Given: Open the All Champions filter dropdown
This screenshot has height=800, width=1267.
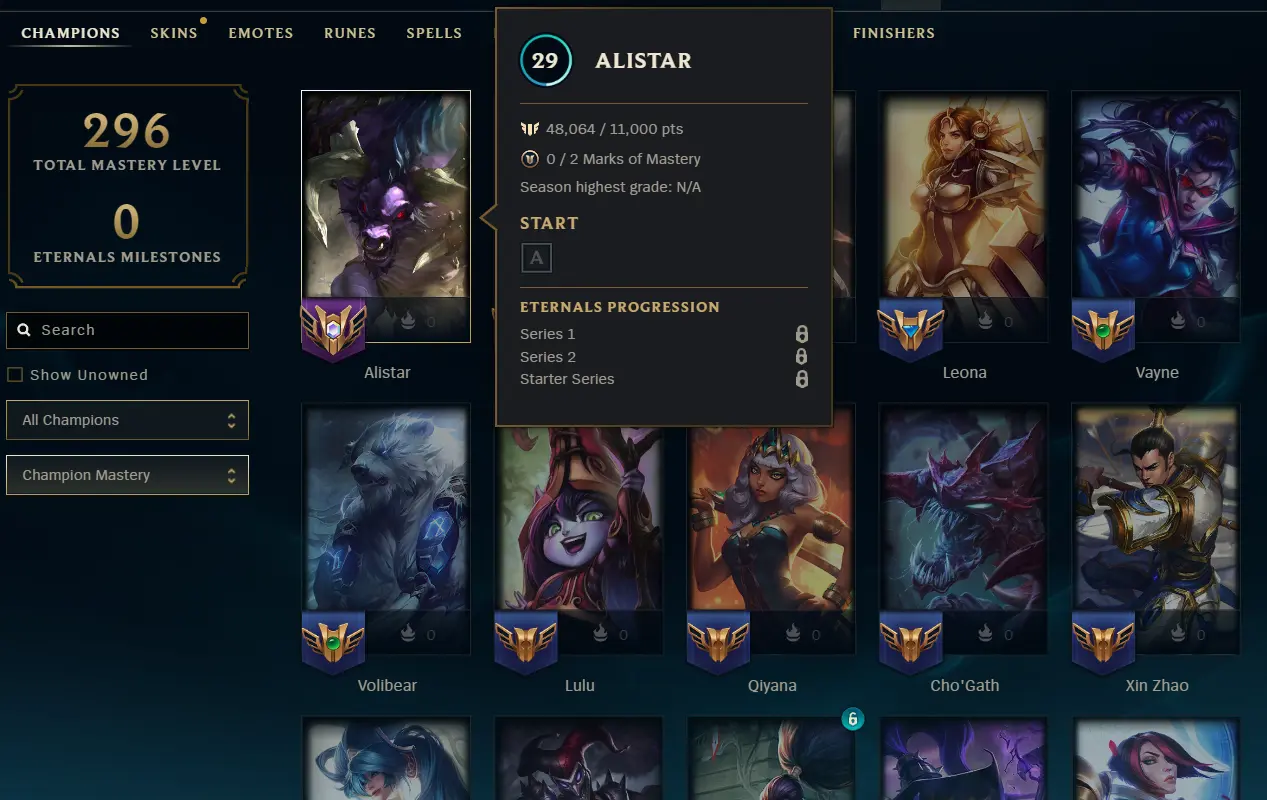Looking at the screenshot, I should pyautogui.click(x=127, y=420).
